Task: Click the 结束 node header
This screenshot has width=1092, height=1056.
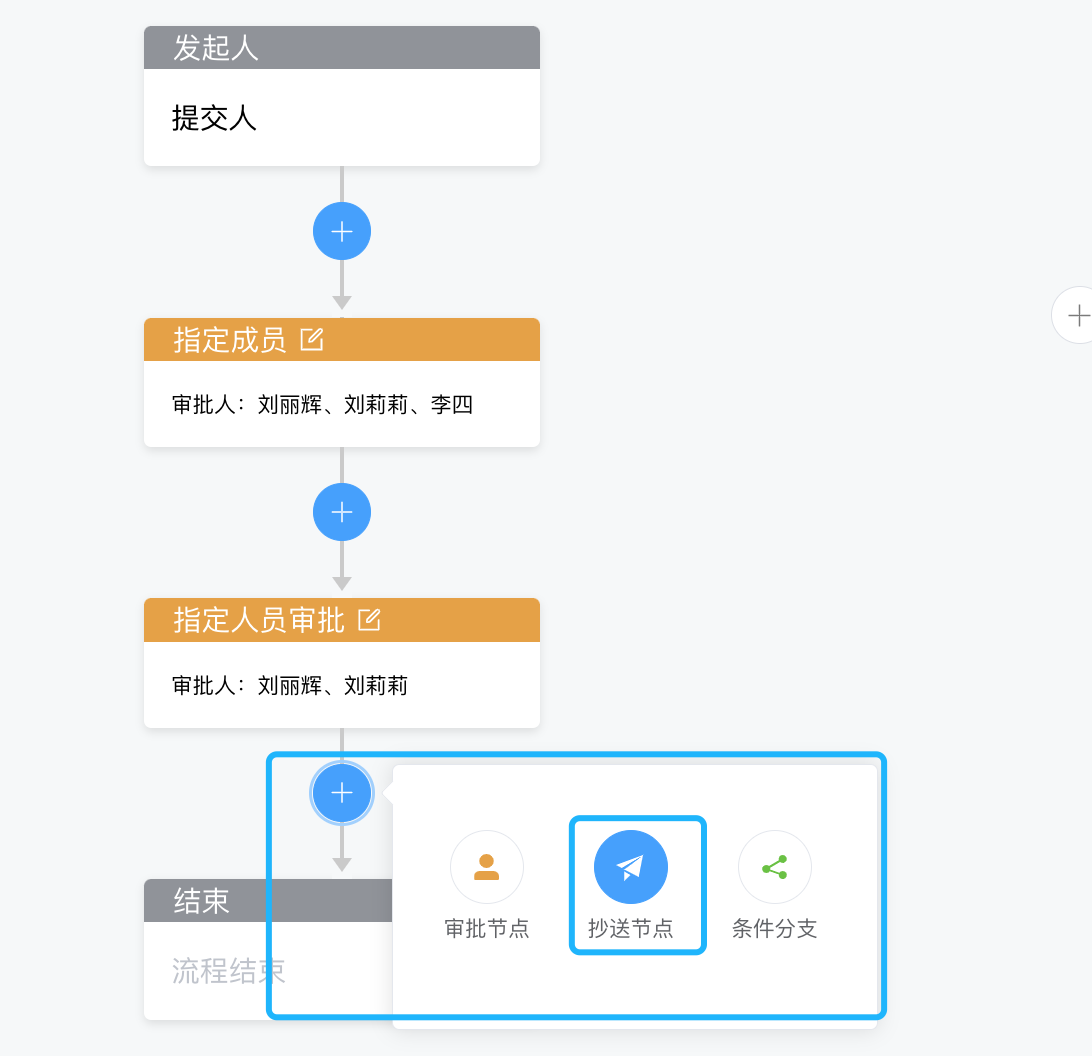Action: pyautogui.click(x=268, y=901)
